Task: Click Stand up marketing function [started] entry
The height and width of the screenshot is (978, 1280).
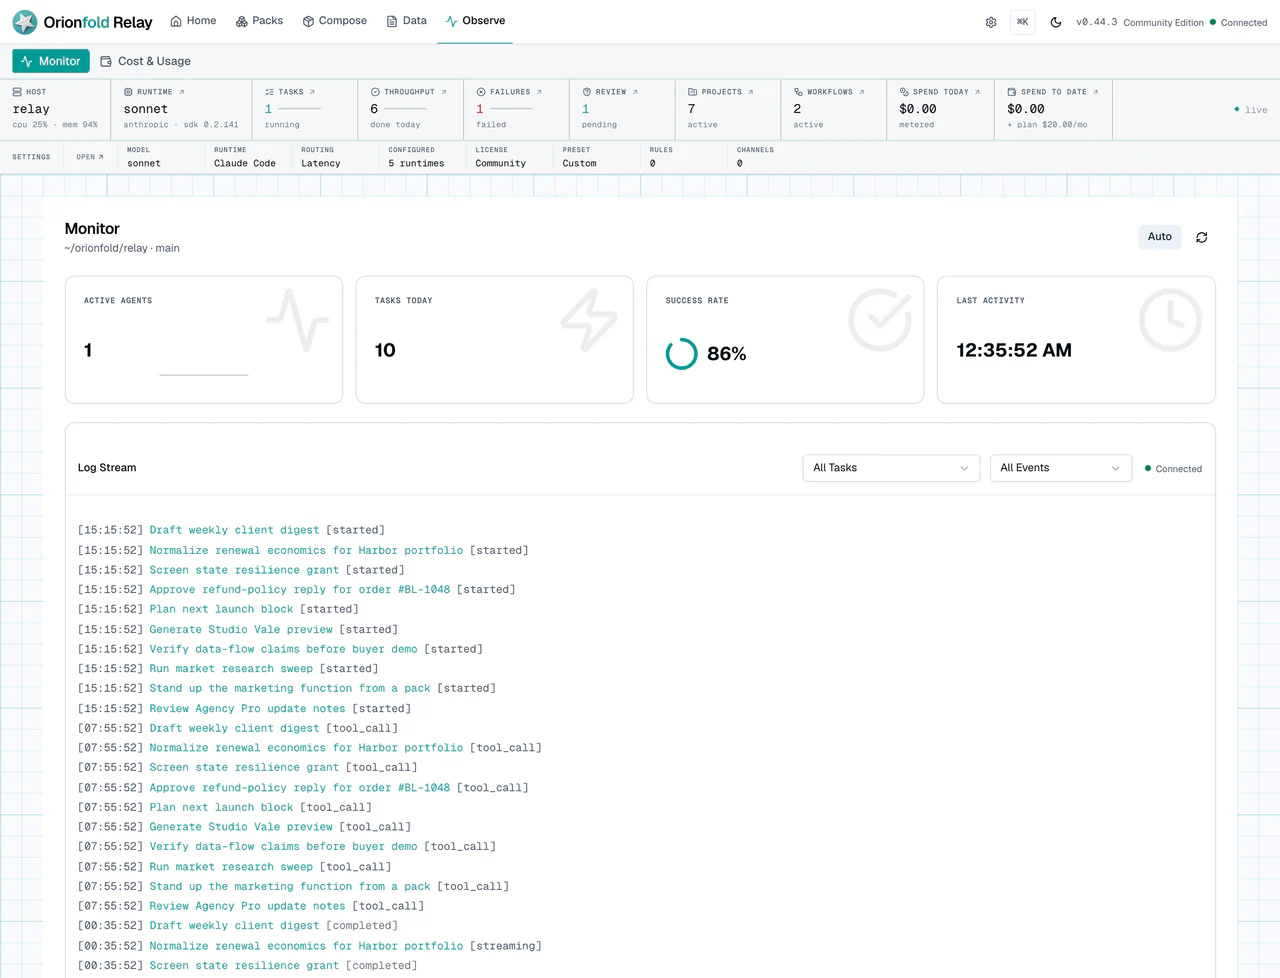Action: point(287,688)
